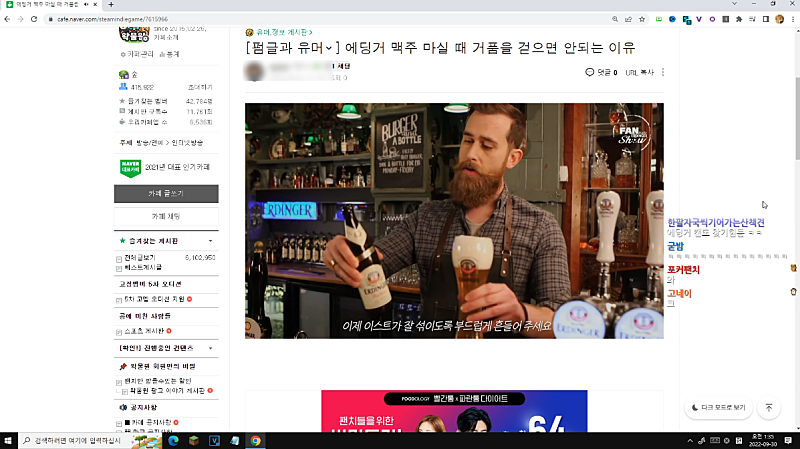800x449 pixels.
Task: Toggle dark mode with 다크 모드로 보기
Action: (718, 407)
